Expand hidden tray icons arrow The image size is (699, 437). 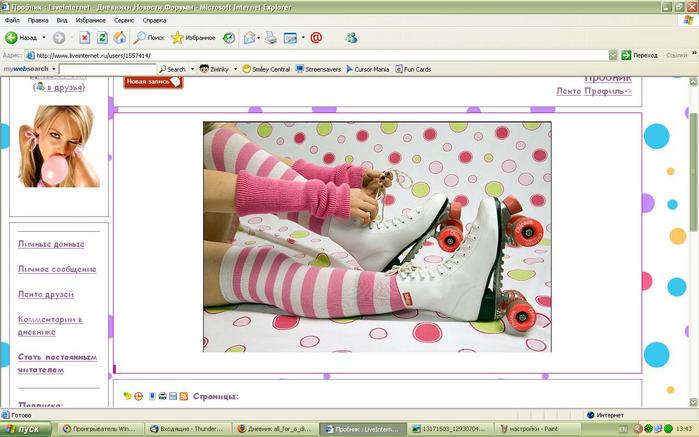click(x=637, y=429)
